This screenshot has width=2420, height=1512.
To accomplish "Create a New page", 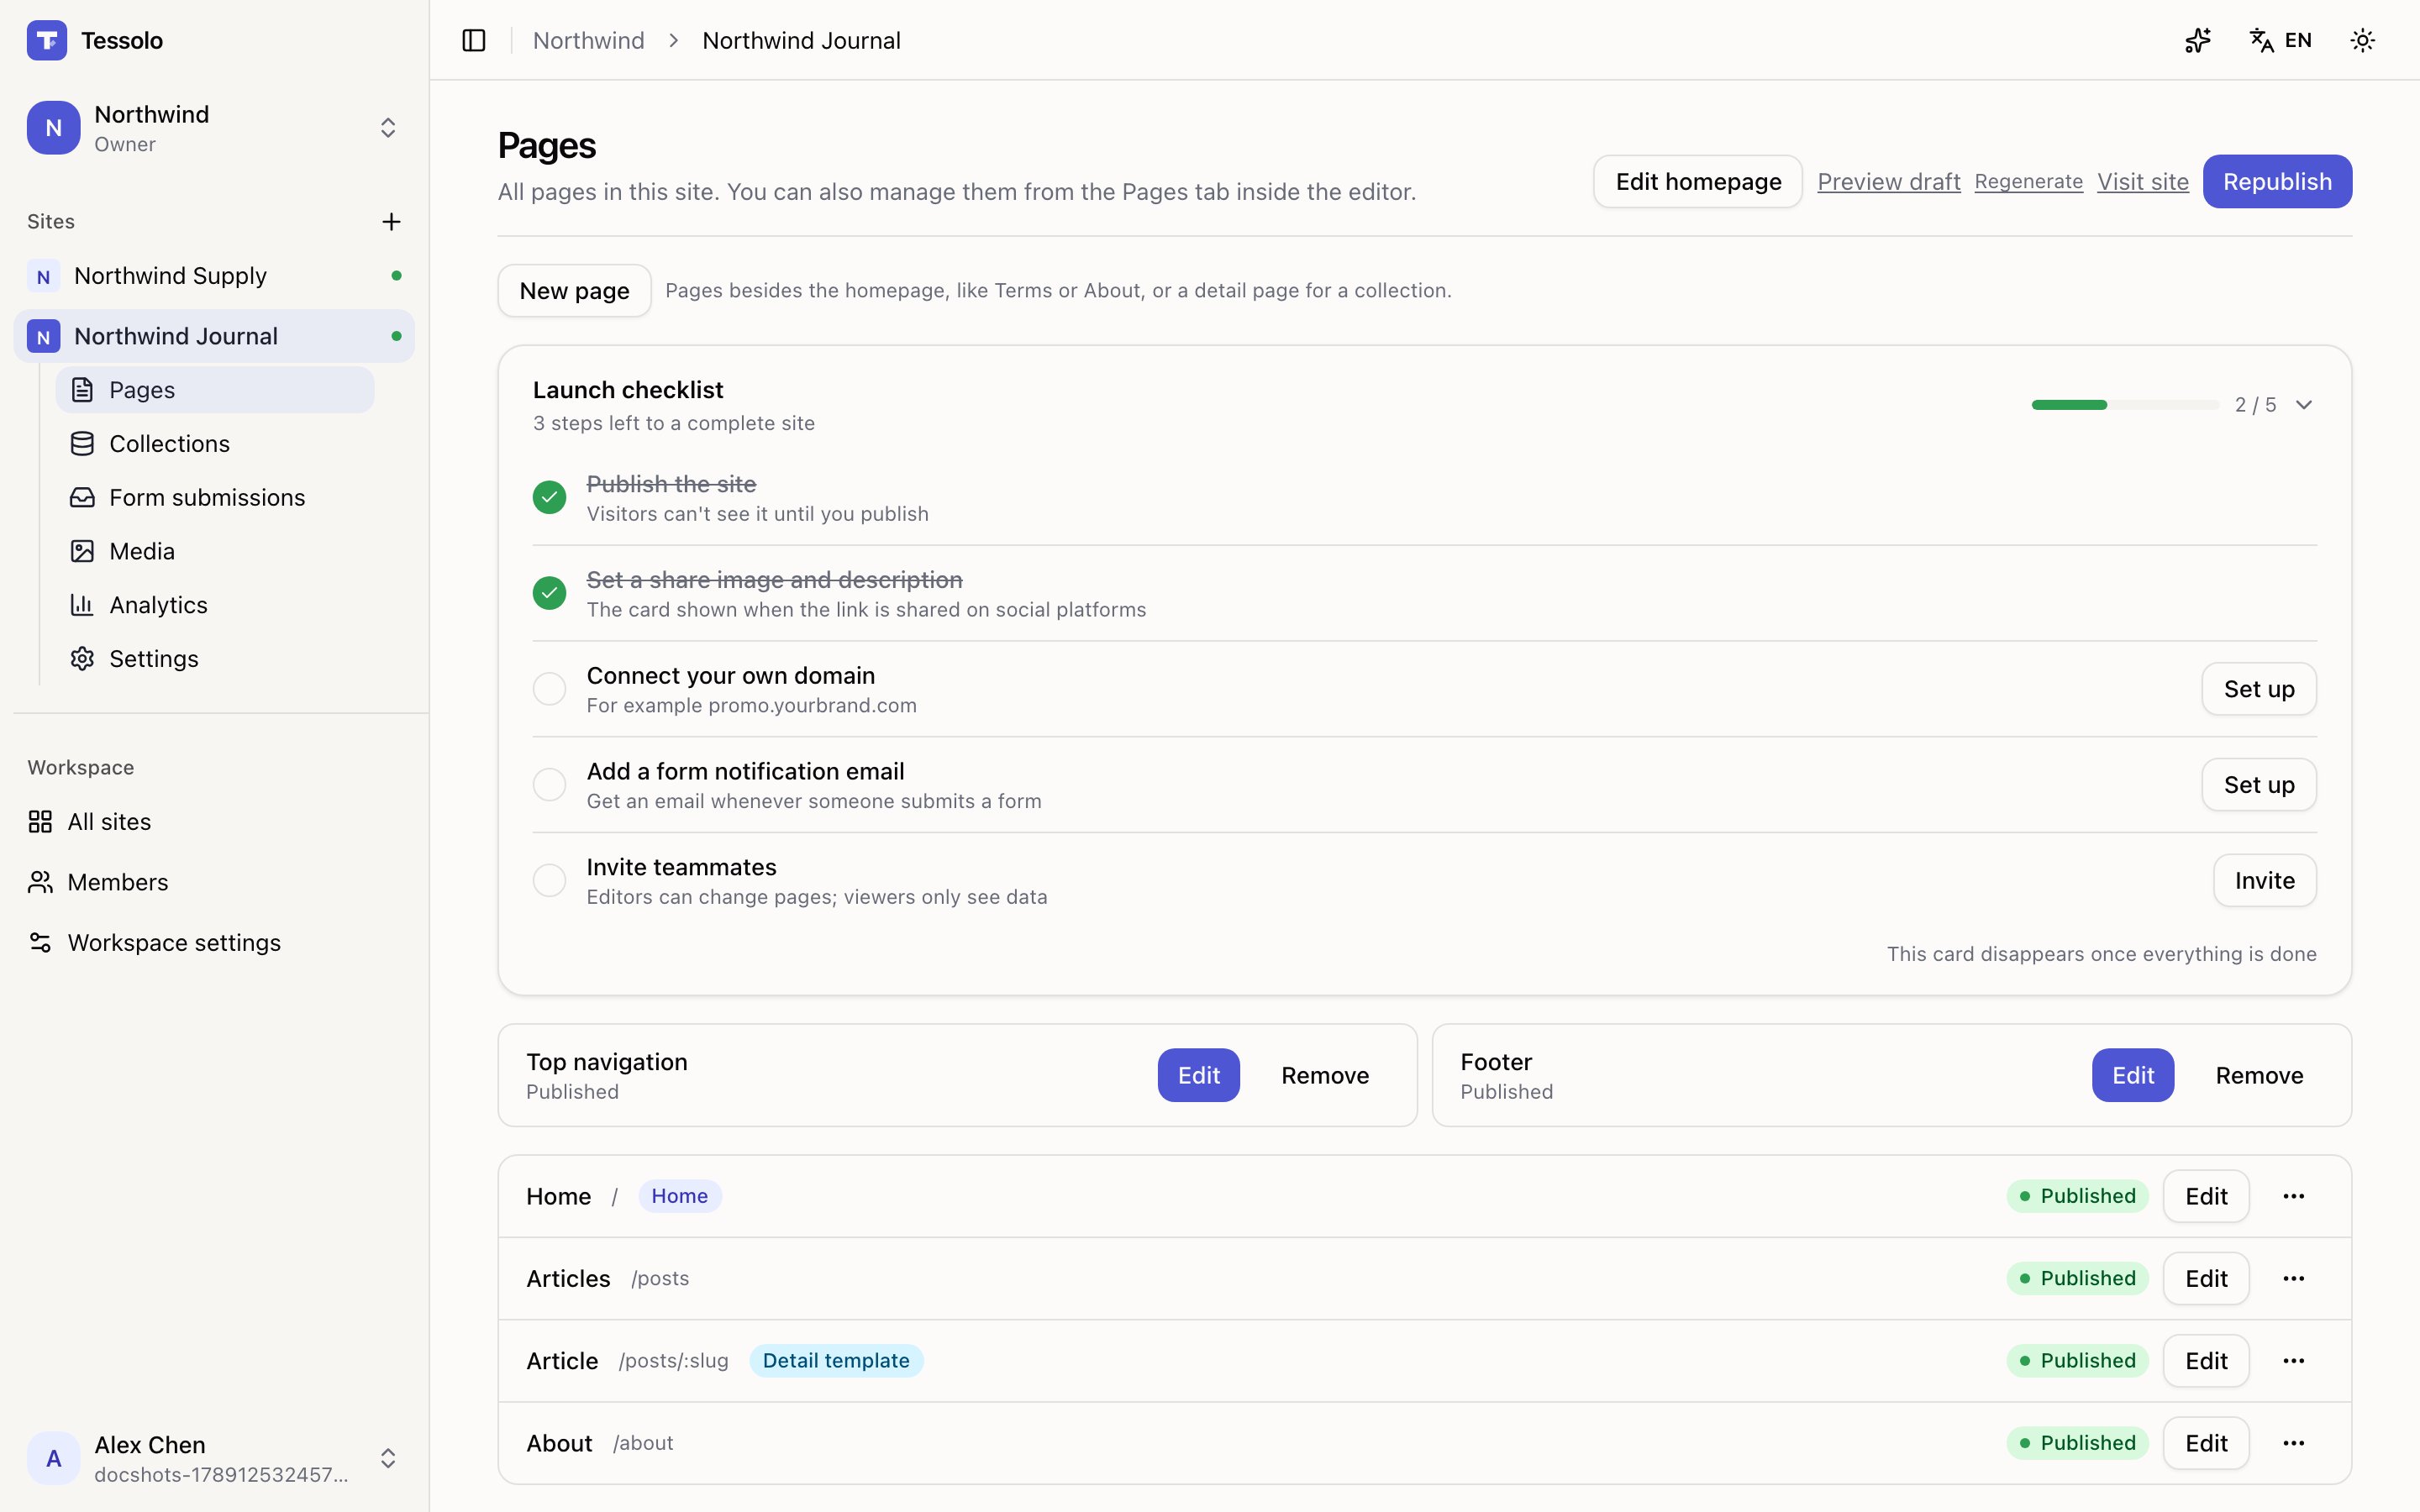I will point(574,291).
